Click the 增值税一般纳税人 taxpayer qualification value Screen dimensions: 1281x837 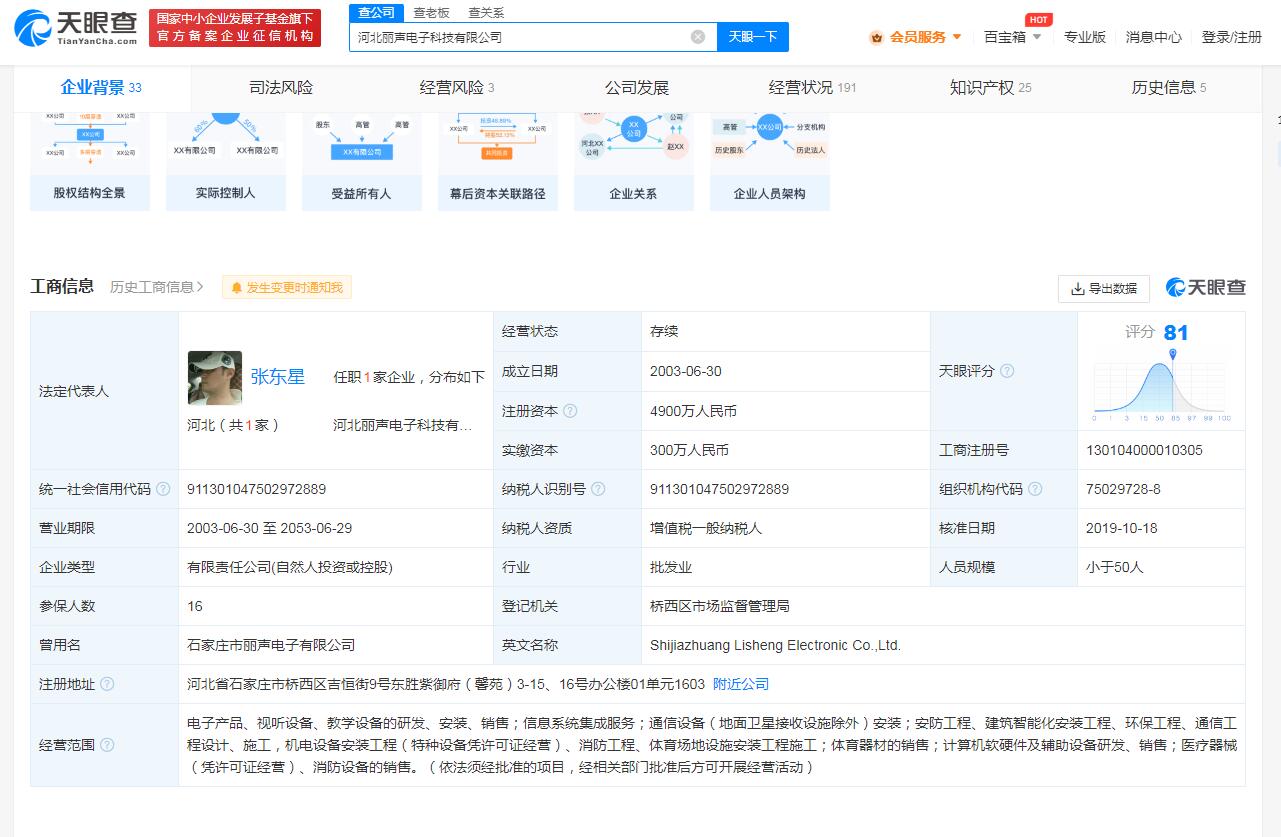(x=706, y=528)
